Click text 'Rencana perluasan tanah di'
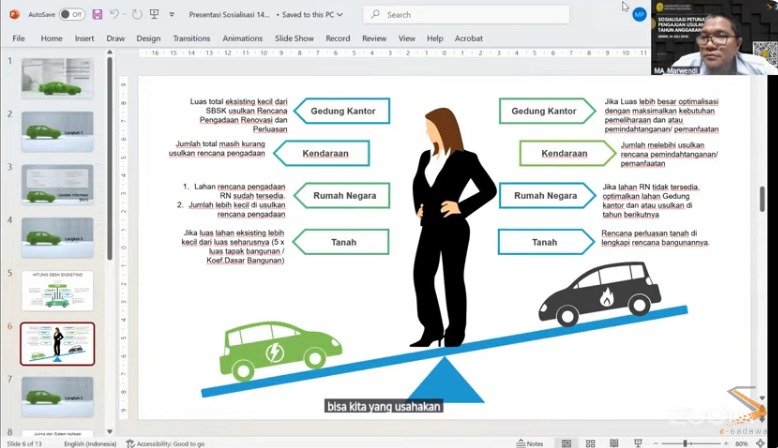 coord(649,233)
